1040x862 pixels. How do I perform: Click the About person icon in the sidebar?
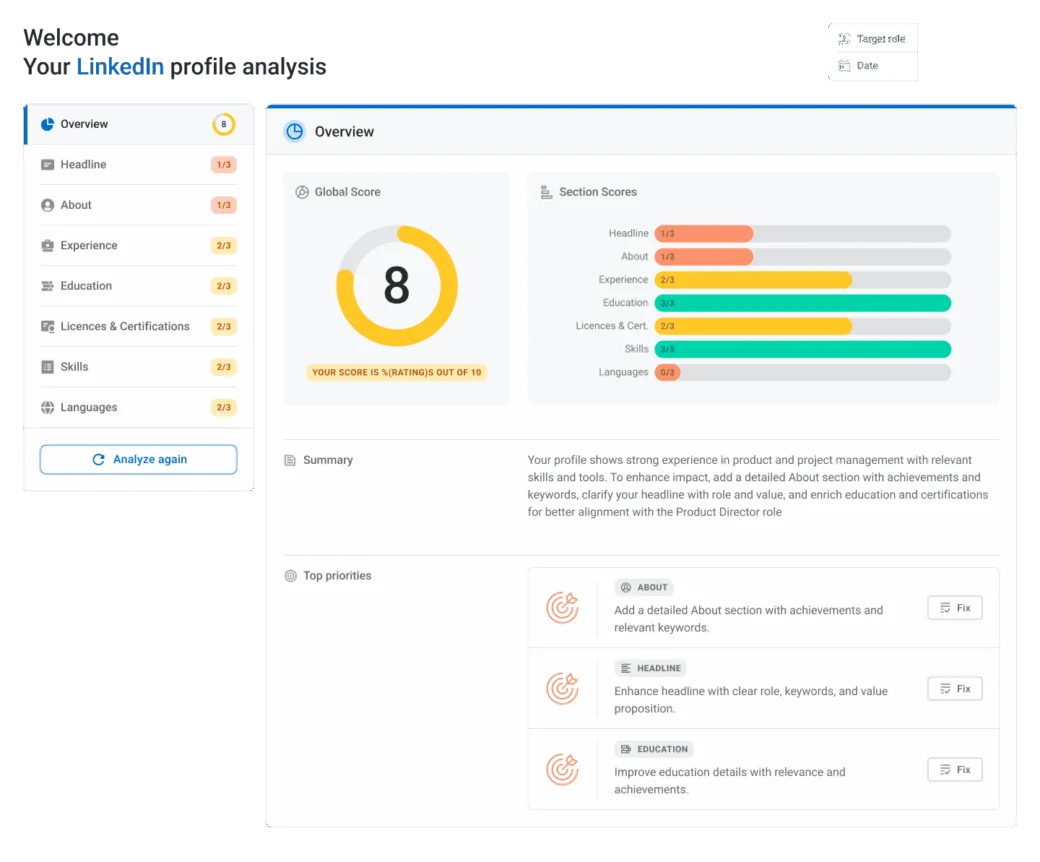click(45, 205)
